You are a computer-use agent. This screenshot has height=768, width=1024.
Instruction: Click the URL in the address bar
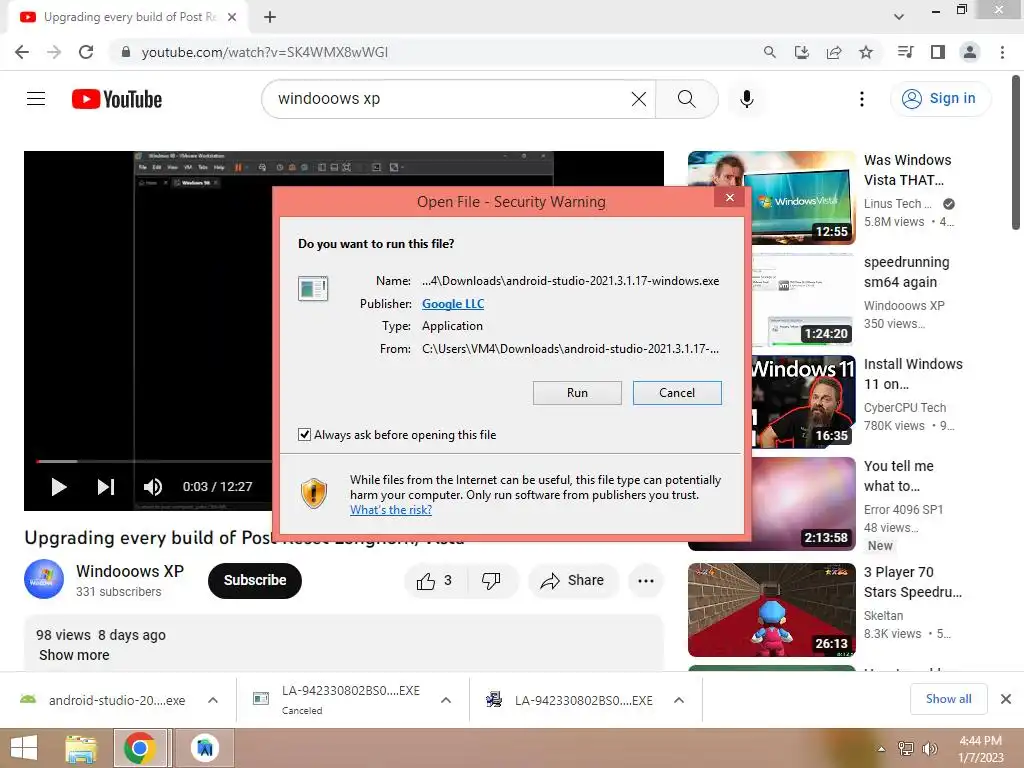pos(264,52)
